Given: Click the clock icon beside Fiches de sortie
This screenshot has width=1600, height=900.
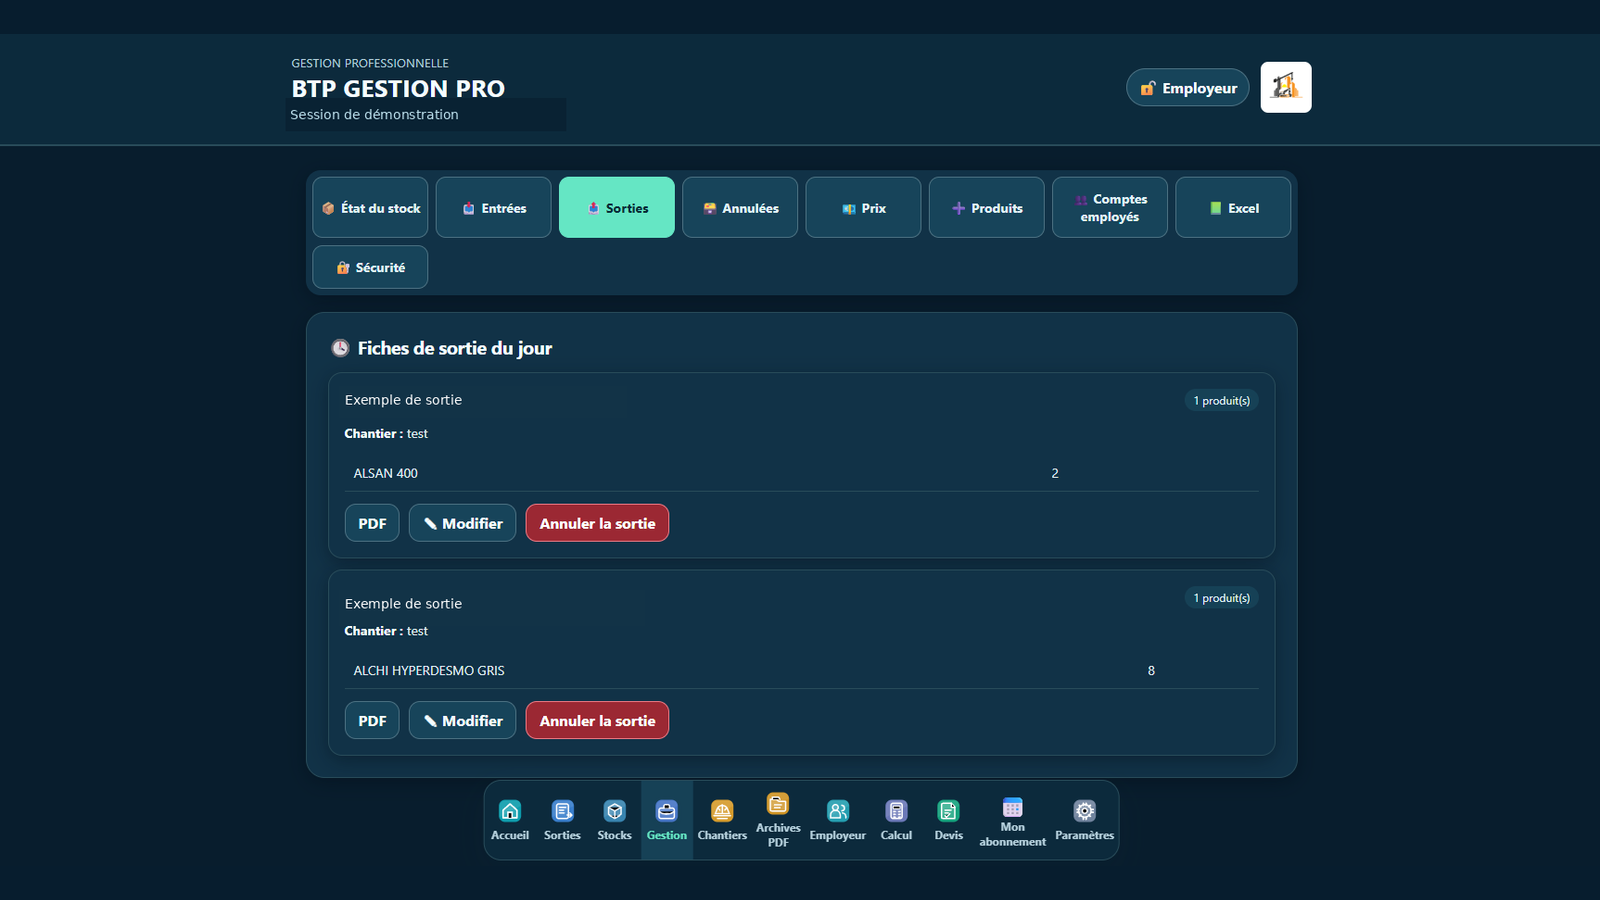Looking at the screenshot, I should tap(340, 348).
